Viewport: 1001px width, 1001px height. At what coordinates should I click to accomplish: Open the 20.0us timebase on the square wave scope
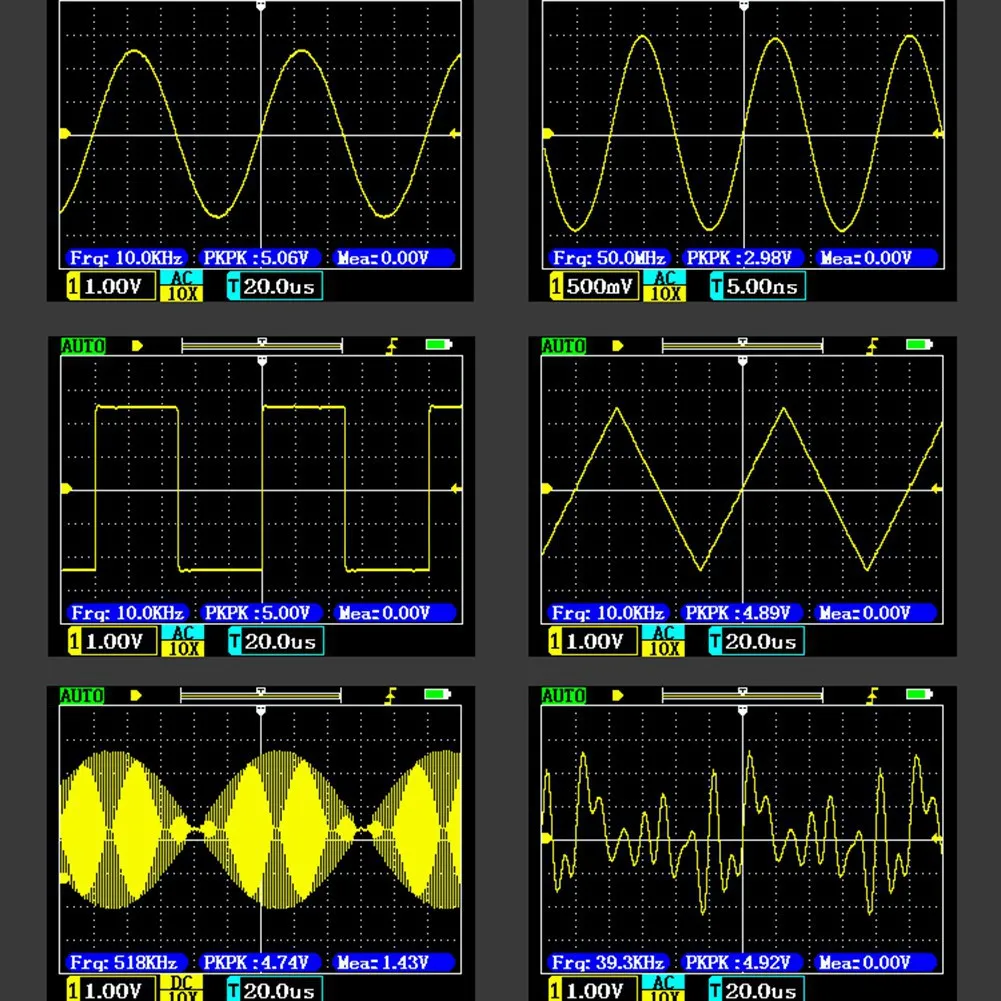pyautogui.click(x=276, y=641)
